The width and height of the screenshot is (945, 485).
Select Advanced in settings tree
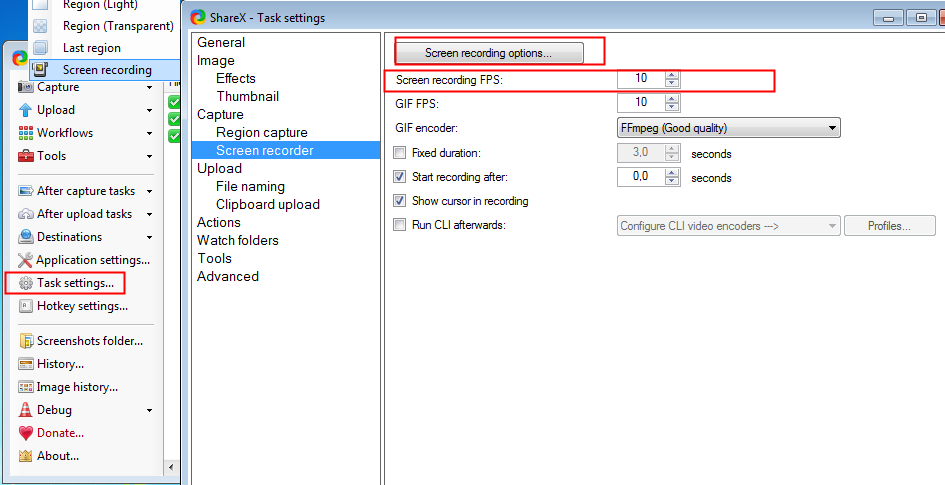[228, 277]
